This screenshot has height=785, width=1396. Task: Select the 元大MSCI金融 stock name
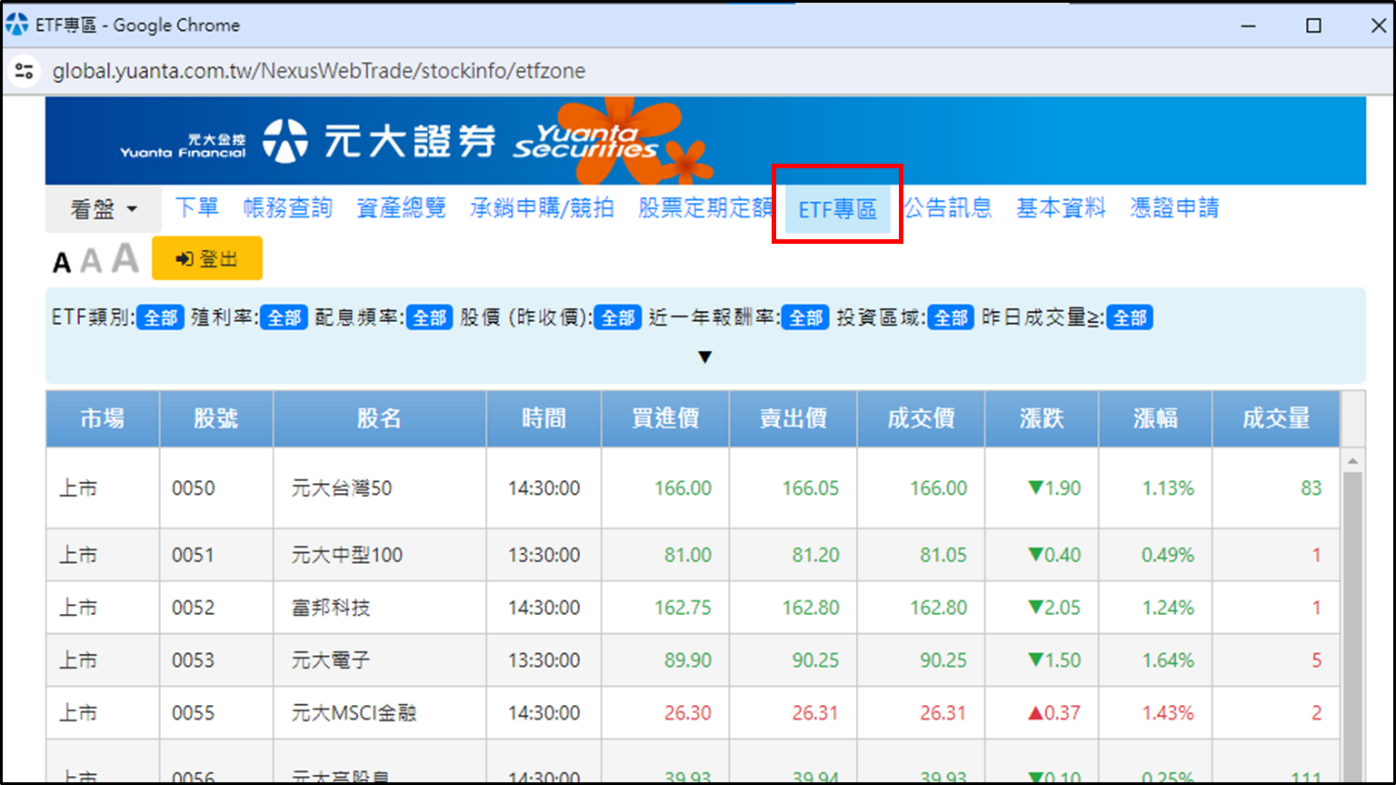[x=354, y=714]
